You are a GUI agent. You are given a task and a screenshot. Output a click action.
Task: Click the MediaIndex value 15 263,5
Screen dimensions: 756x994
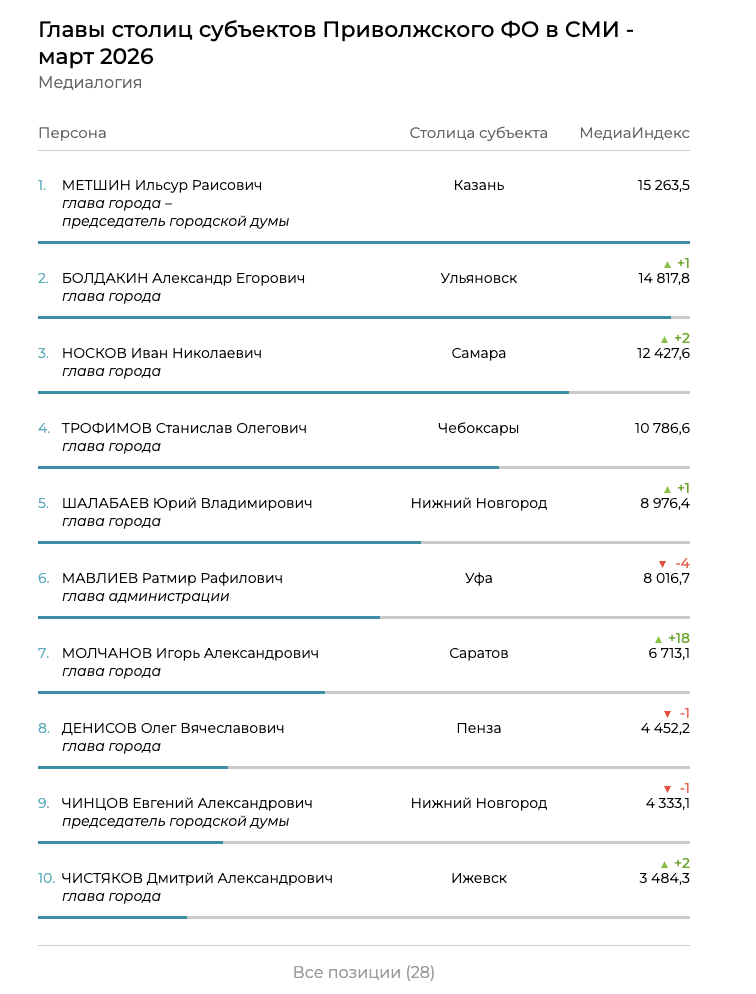pyautogui.click(x=663, y=185)
